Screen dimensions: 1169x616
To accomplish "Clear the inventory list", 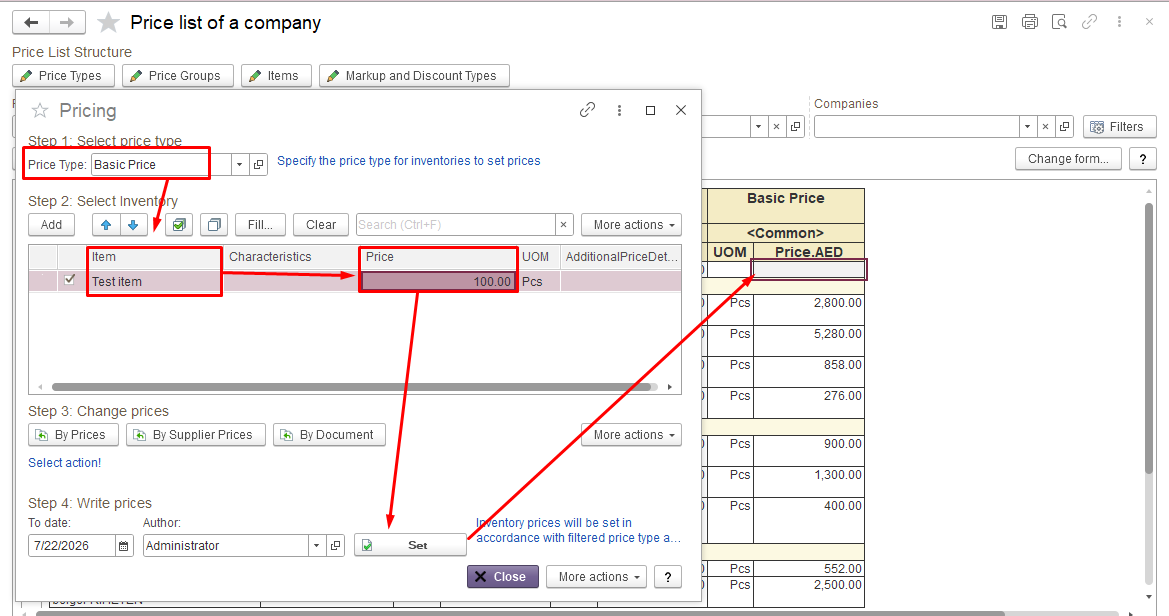I will tap(321, 224).
